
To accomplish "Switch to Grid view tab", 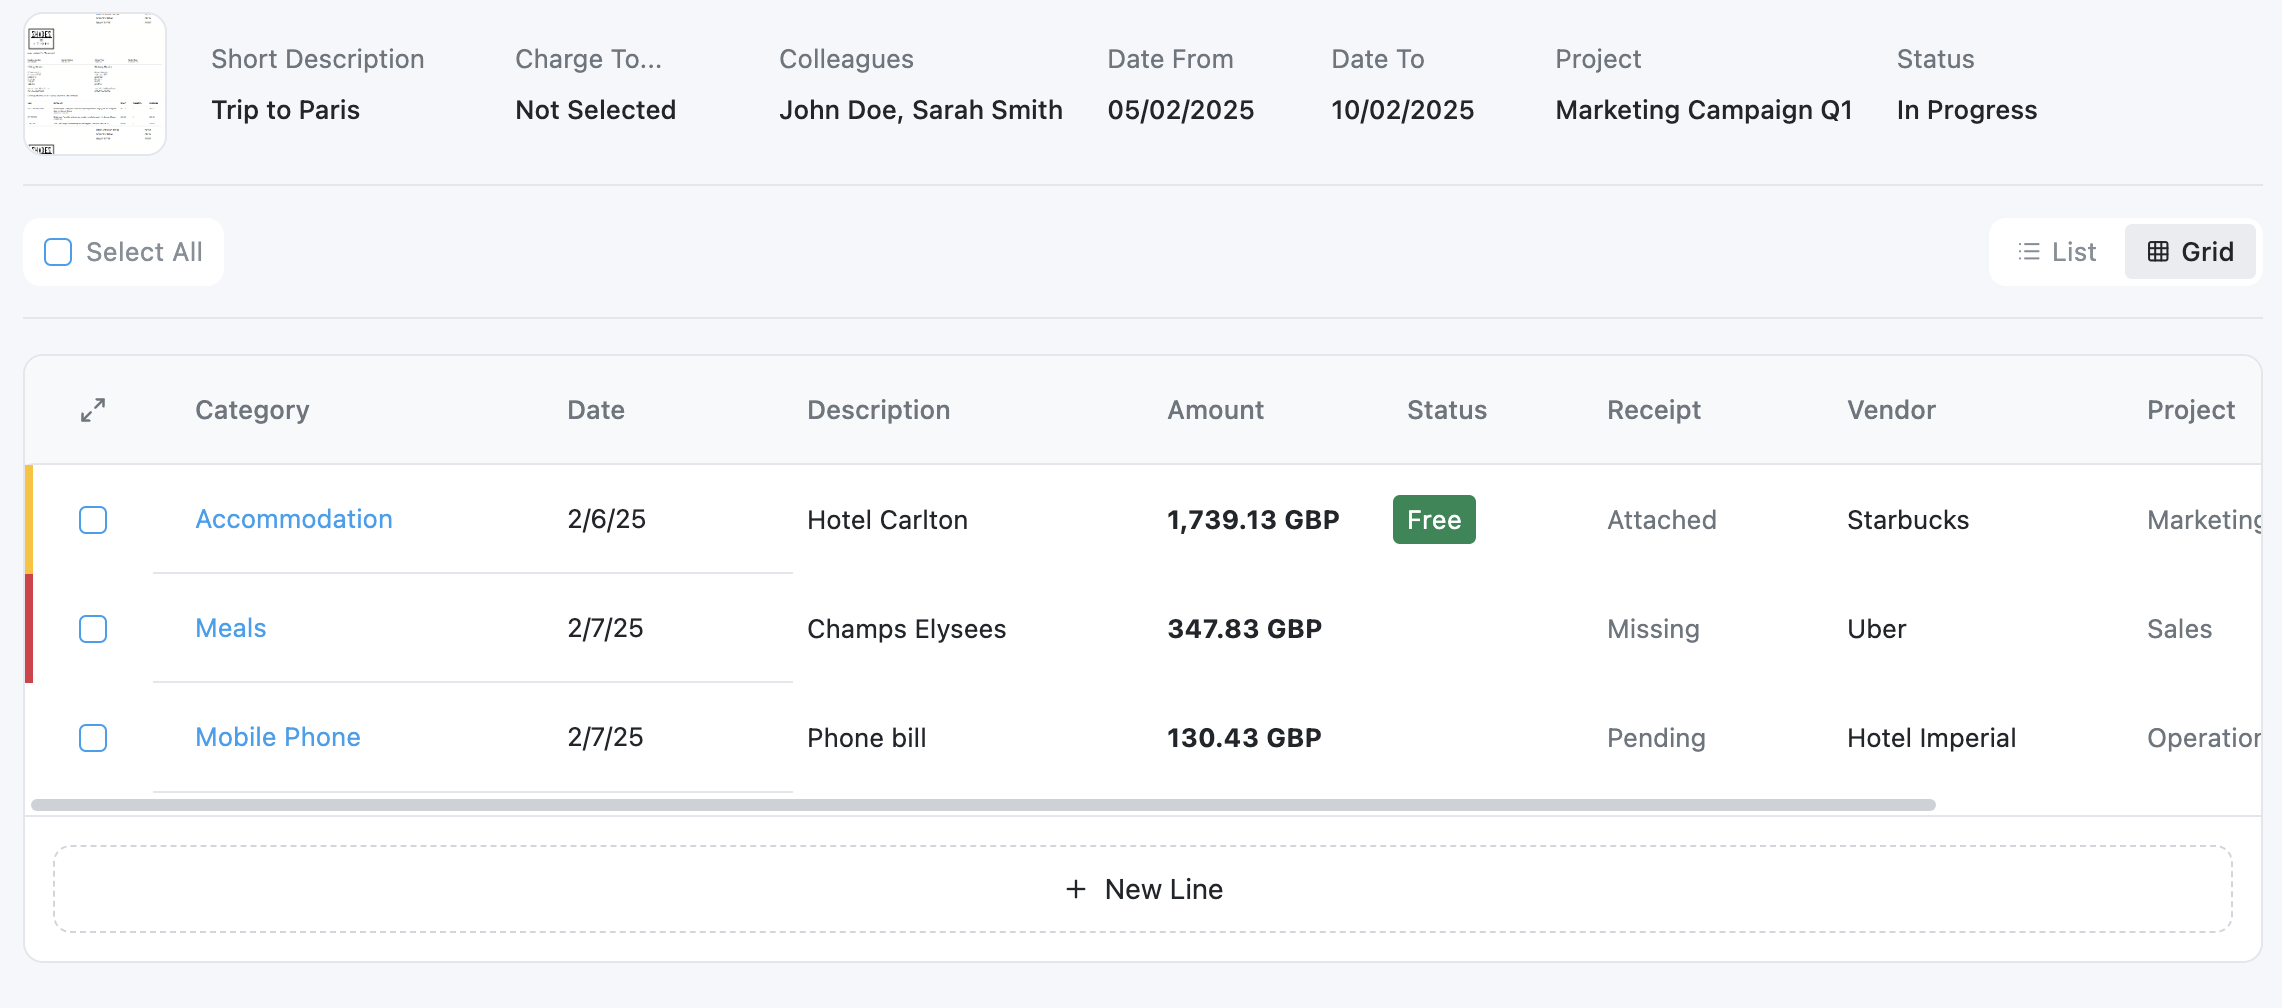I will (x=2190, y=252).
